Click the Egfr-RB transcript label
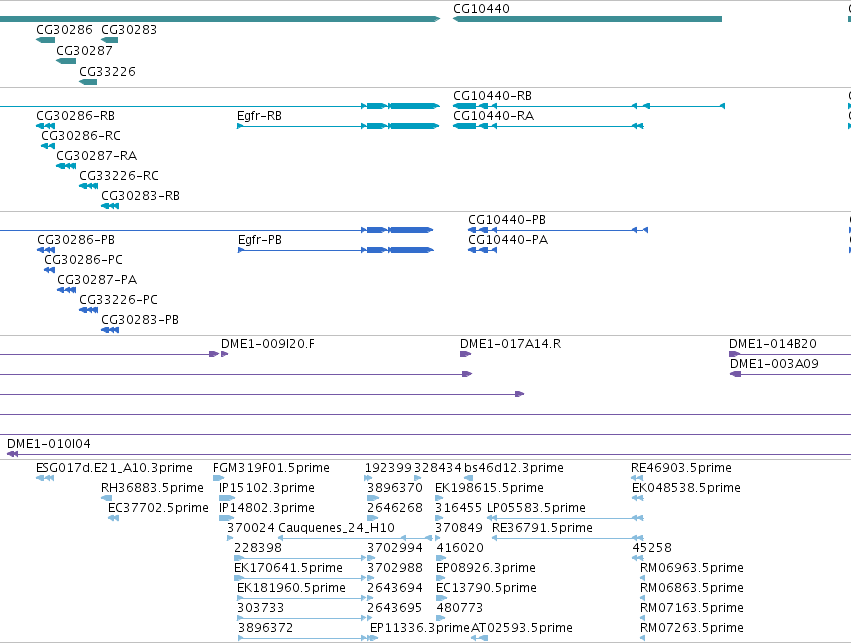Viewport: 851px width, 643px height. pos(259,116)
